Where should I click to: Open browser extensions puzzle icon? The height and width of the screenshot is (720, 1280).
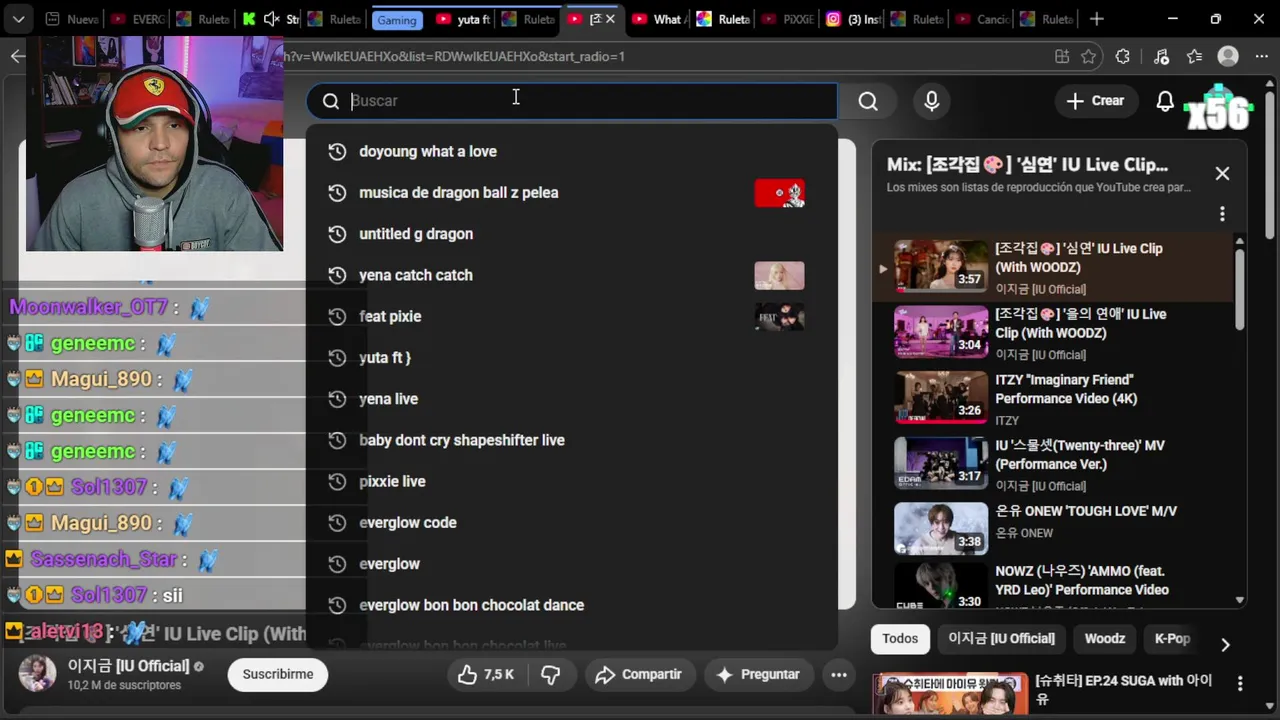point(1123,57)
